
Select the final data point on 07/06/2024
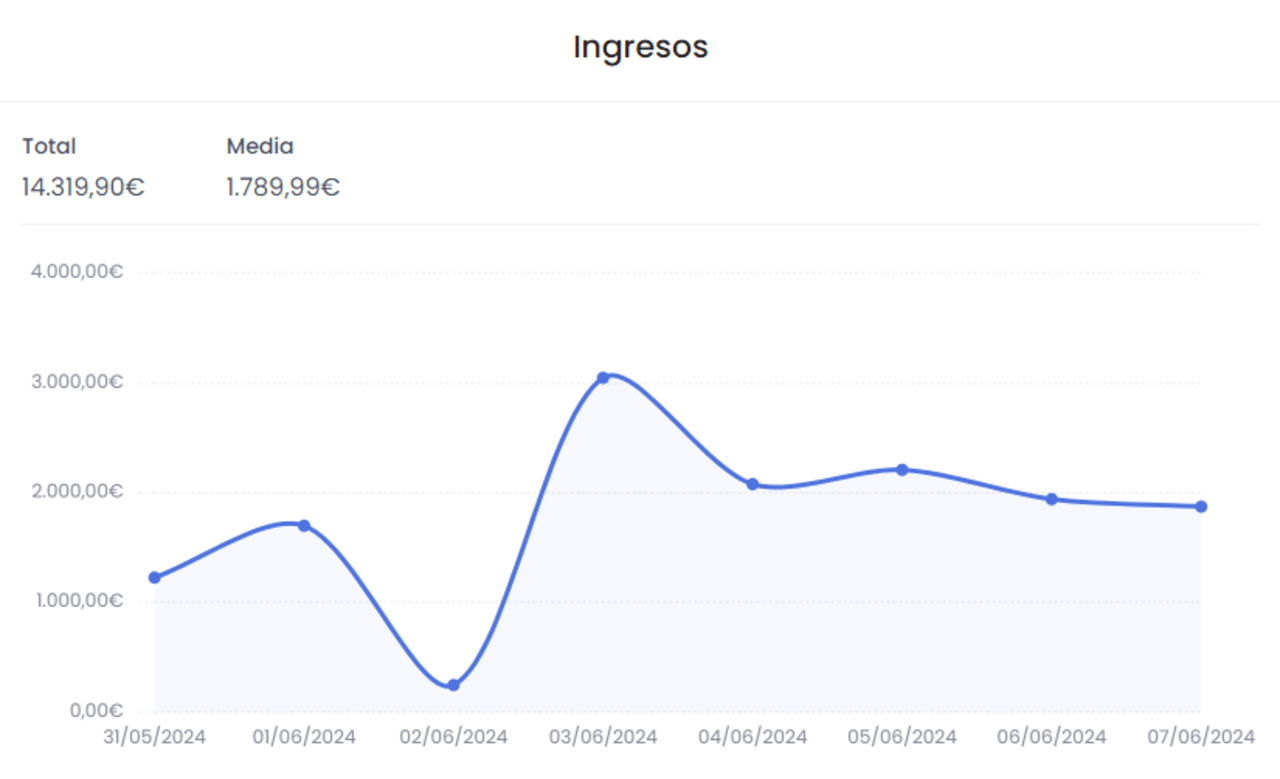(1201, 506)
